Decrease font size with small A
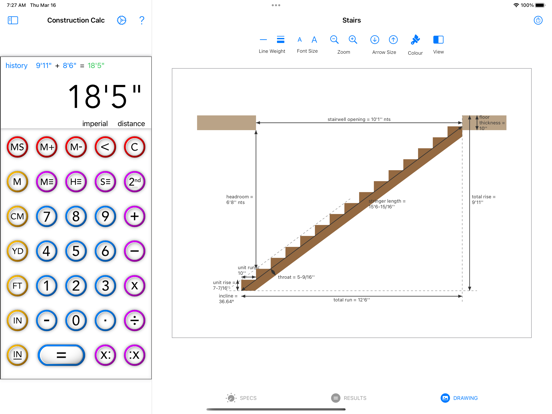Viewport: 552px width, 414px height. click(300, 40)
